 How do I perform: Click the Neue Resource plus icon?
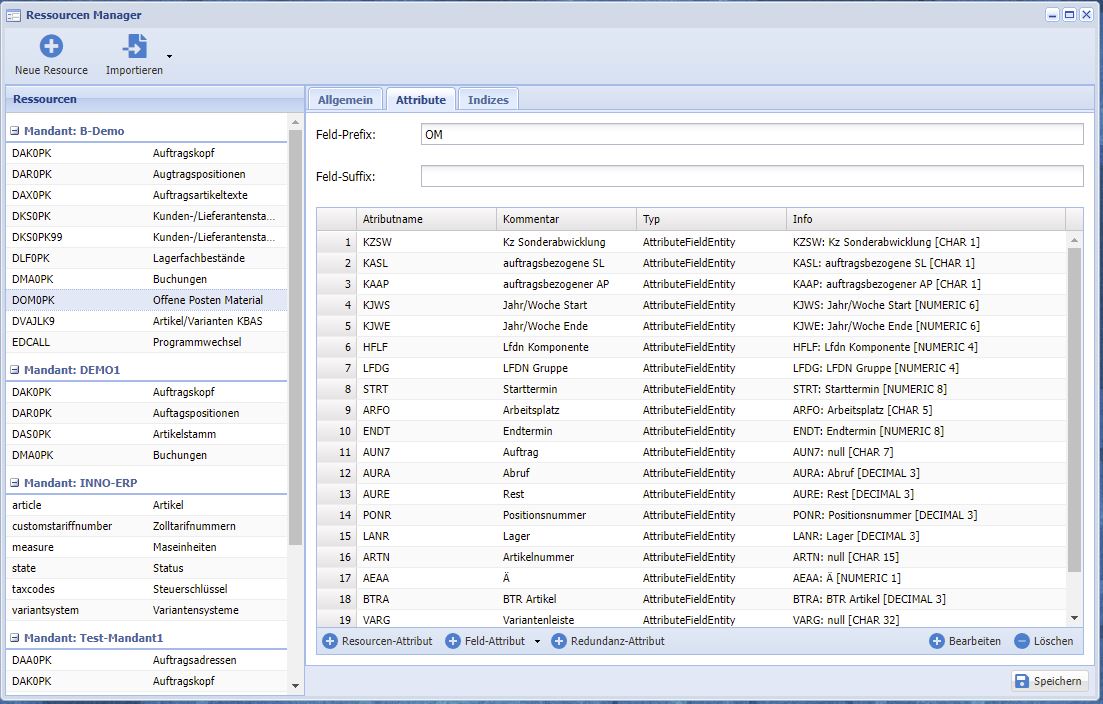pos(51,46)
